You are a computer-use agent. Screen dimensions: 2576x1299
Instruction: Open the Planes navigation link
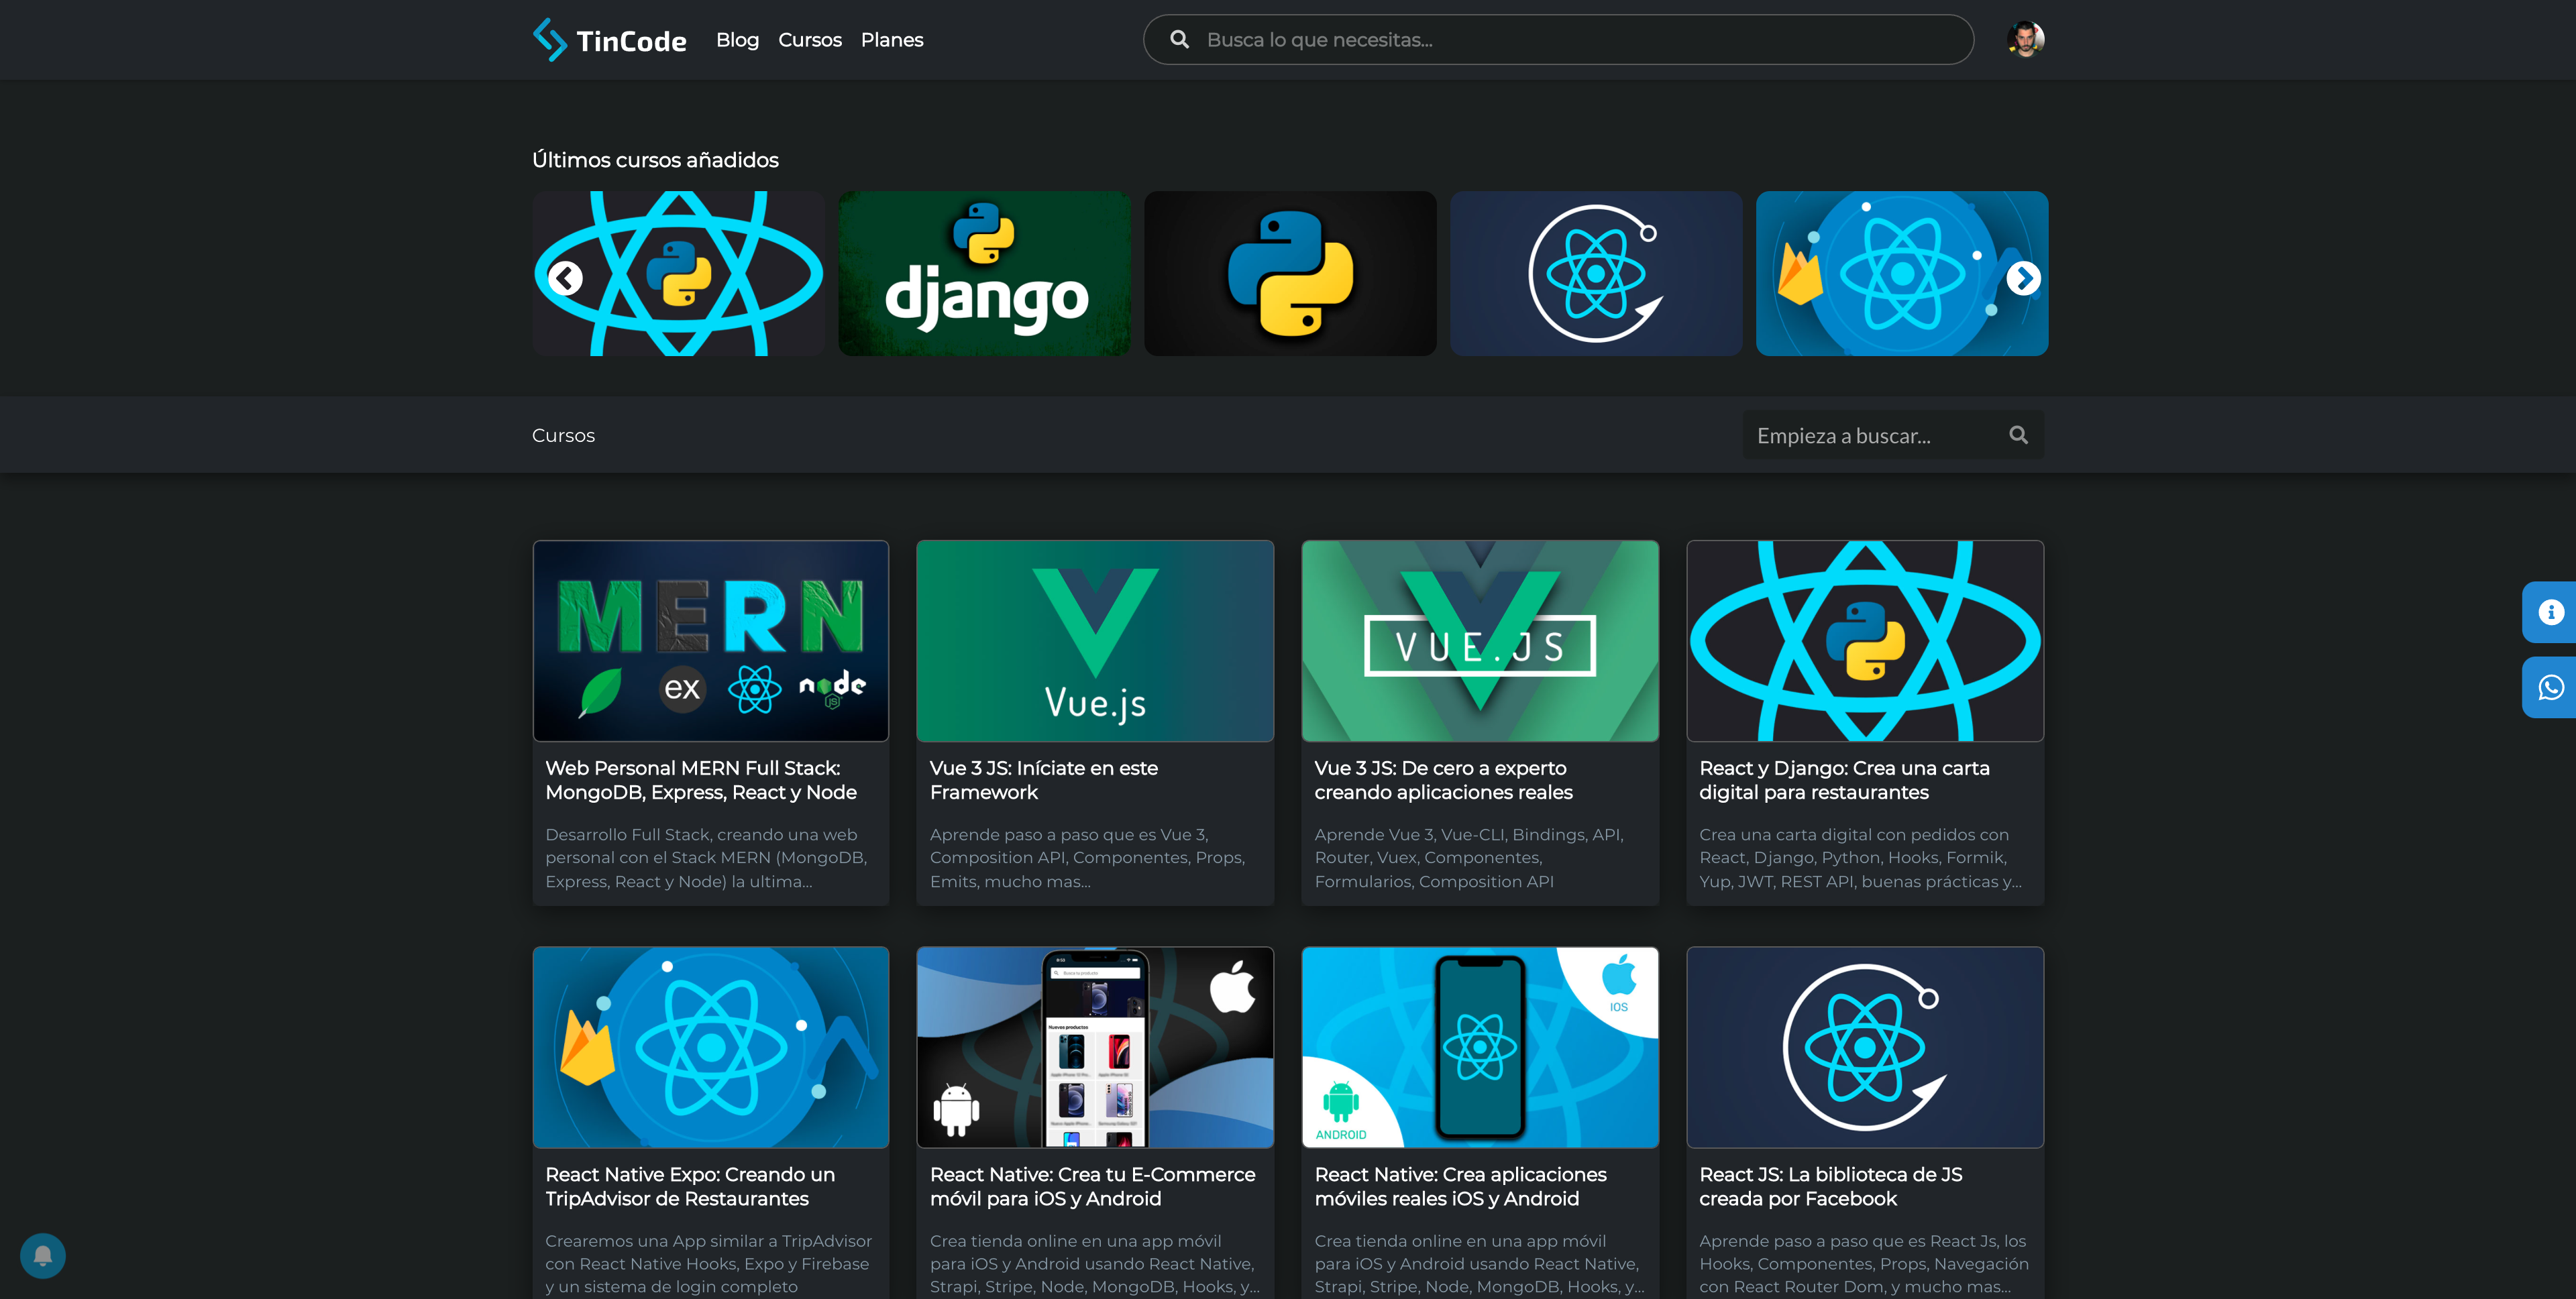891,40
